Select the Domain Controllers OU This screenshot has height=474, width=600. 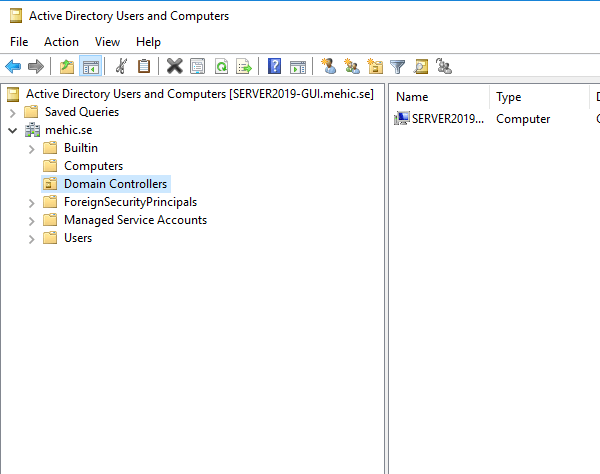pos(116,184)
